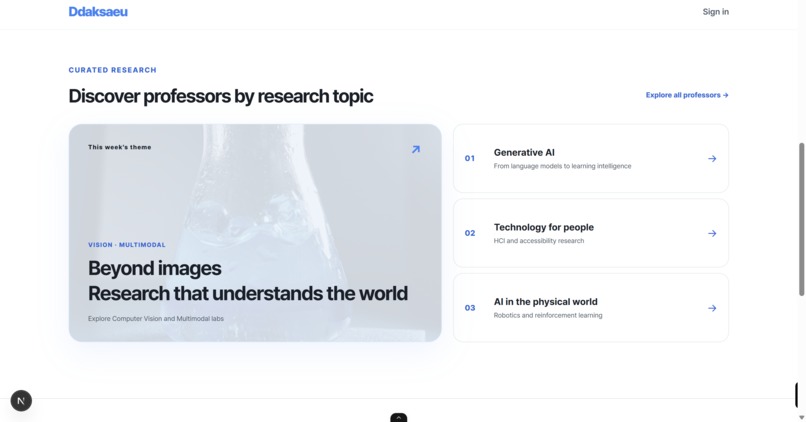Click the number 02 label
The image size is (806, 422).
tap(470, 233)
